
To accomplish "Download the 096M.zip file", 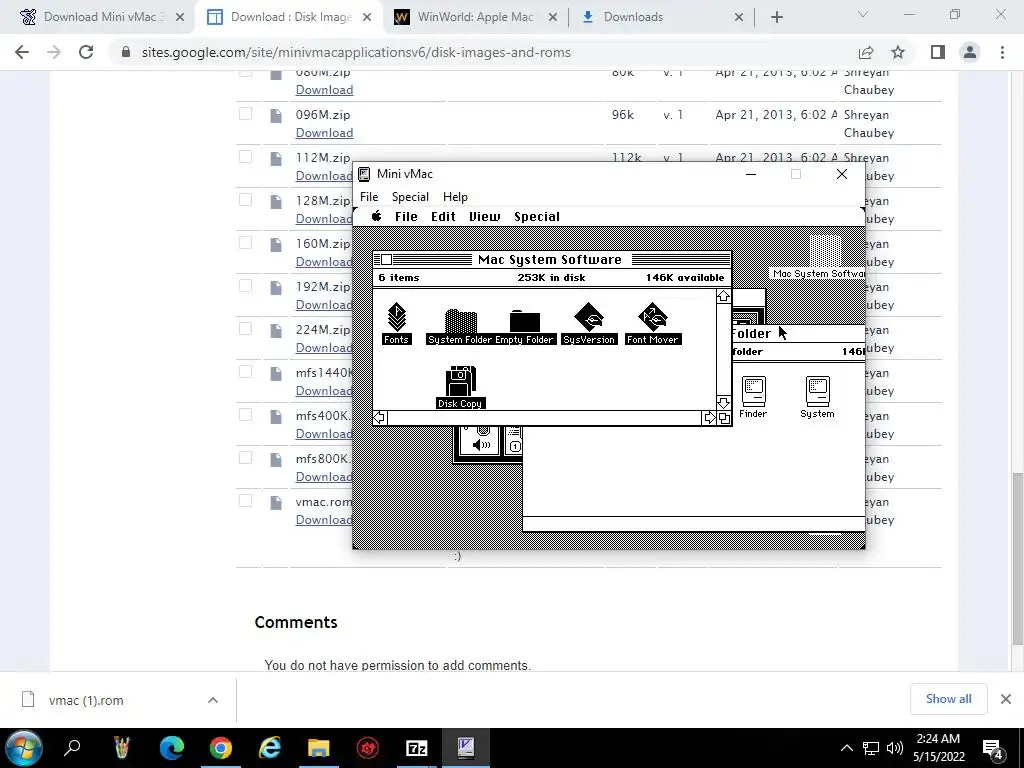I will click(325, 133).
